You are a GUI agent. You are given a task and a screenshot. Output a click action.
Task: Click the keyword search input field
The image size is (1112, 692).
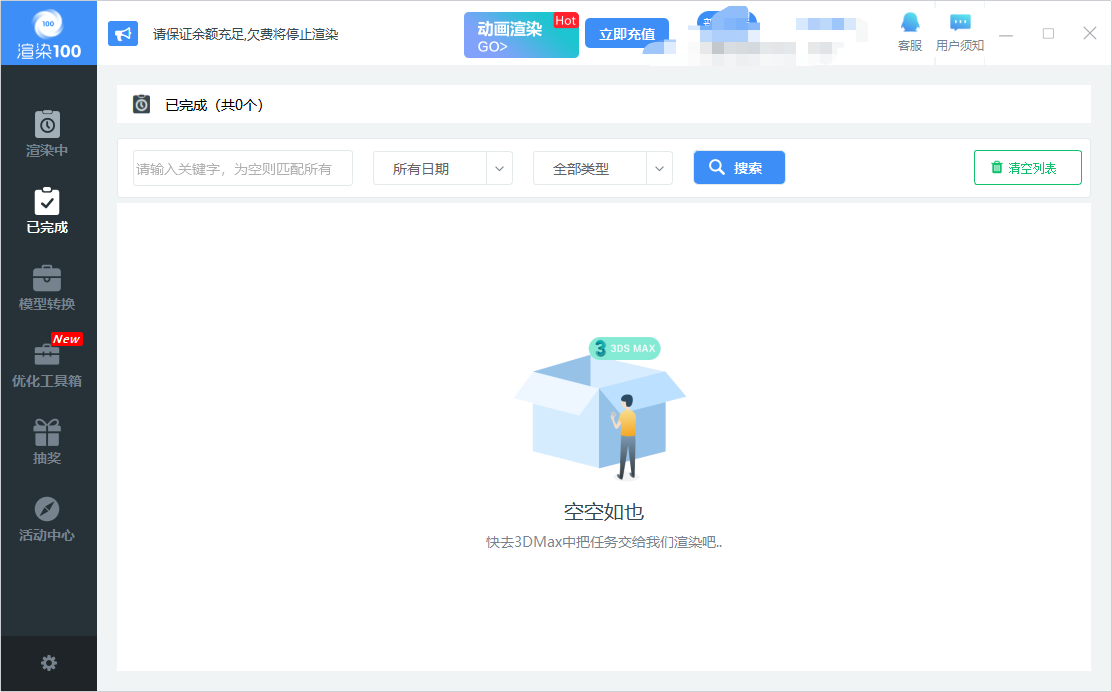click(x=242, y=168)
